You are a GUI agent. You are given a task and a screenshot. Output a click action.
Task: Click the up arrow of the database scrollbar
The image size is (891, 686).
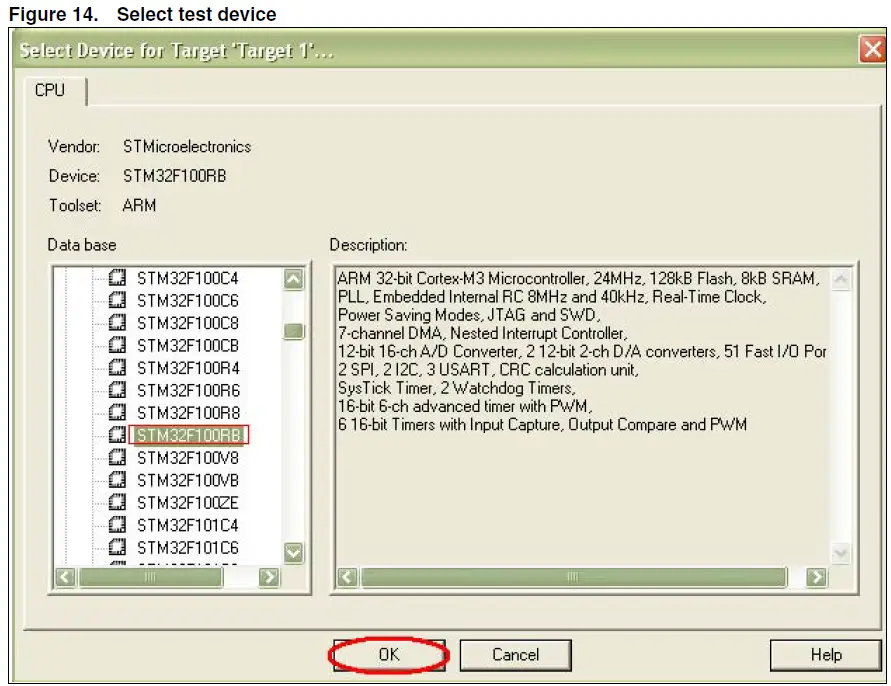[294, 280]
